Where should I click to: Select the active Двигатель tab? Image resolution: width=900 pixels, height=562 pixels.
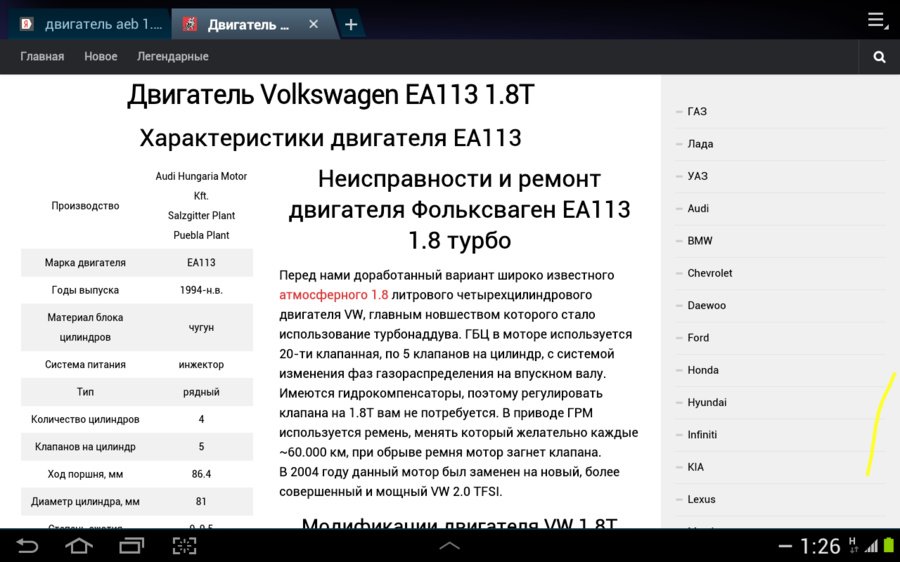(247, 24)
